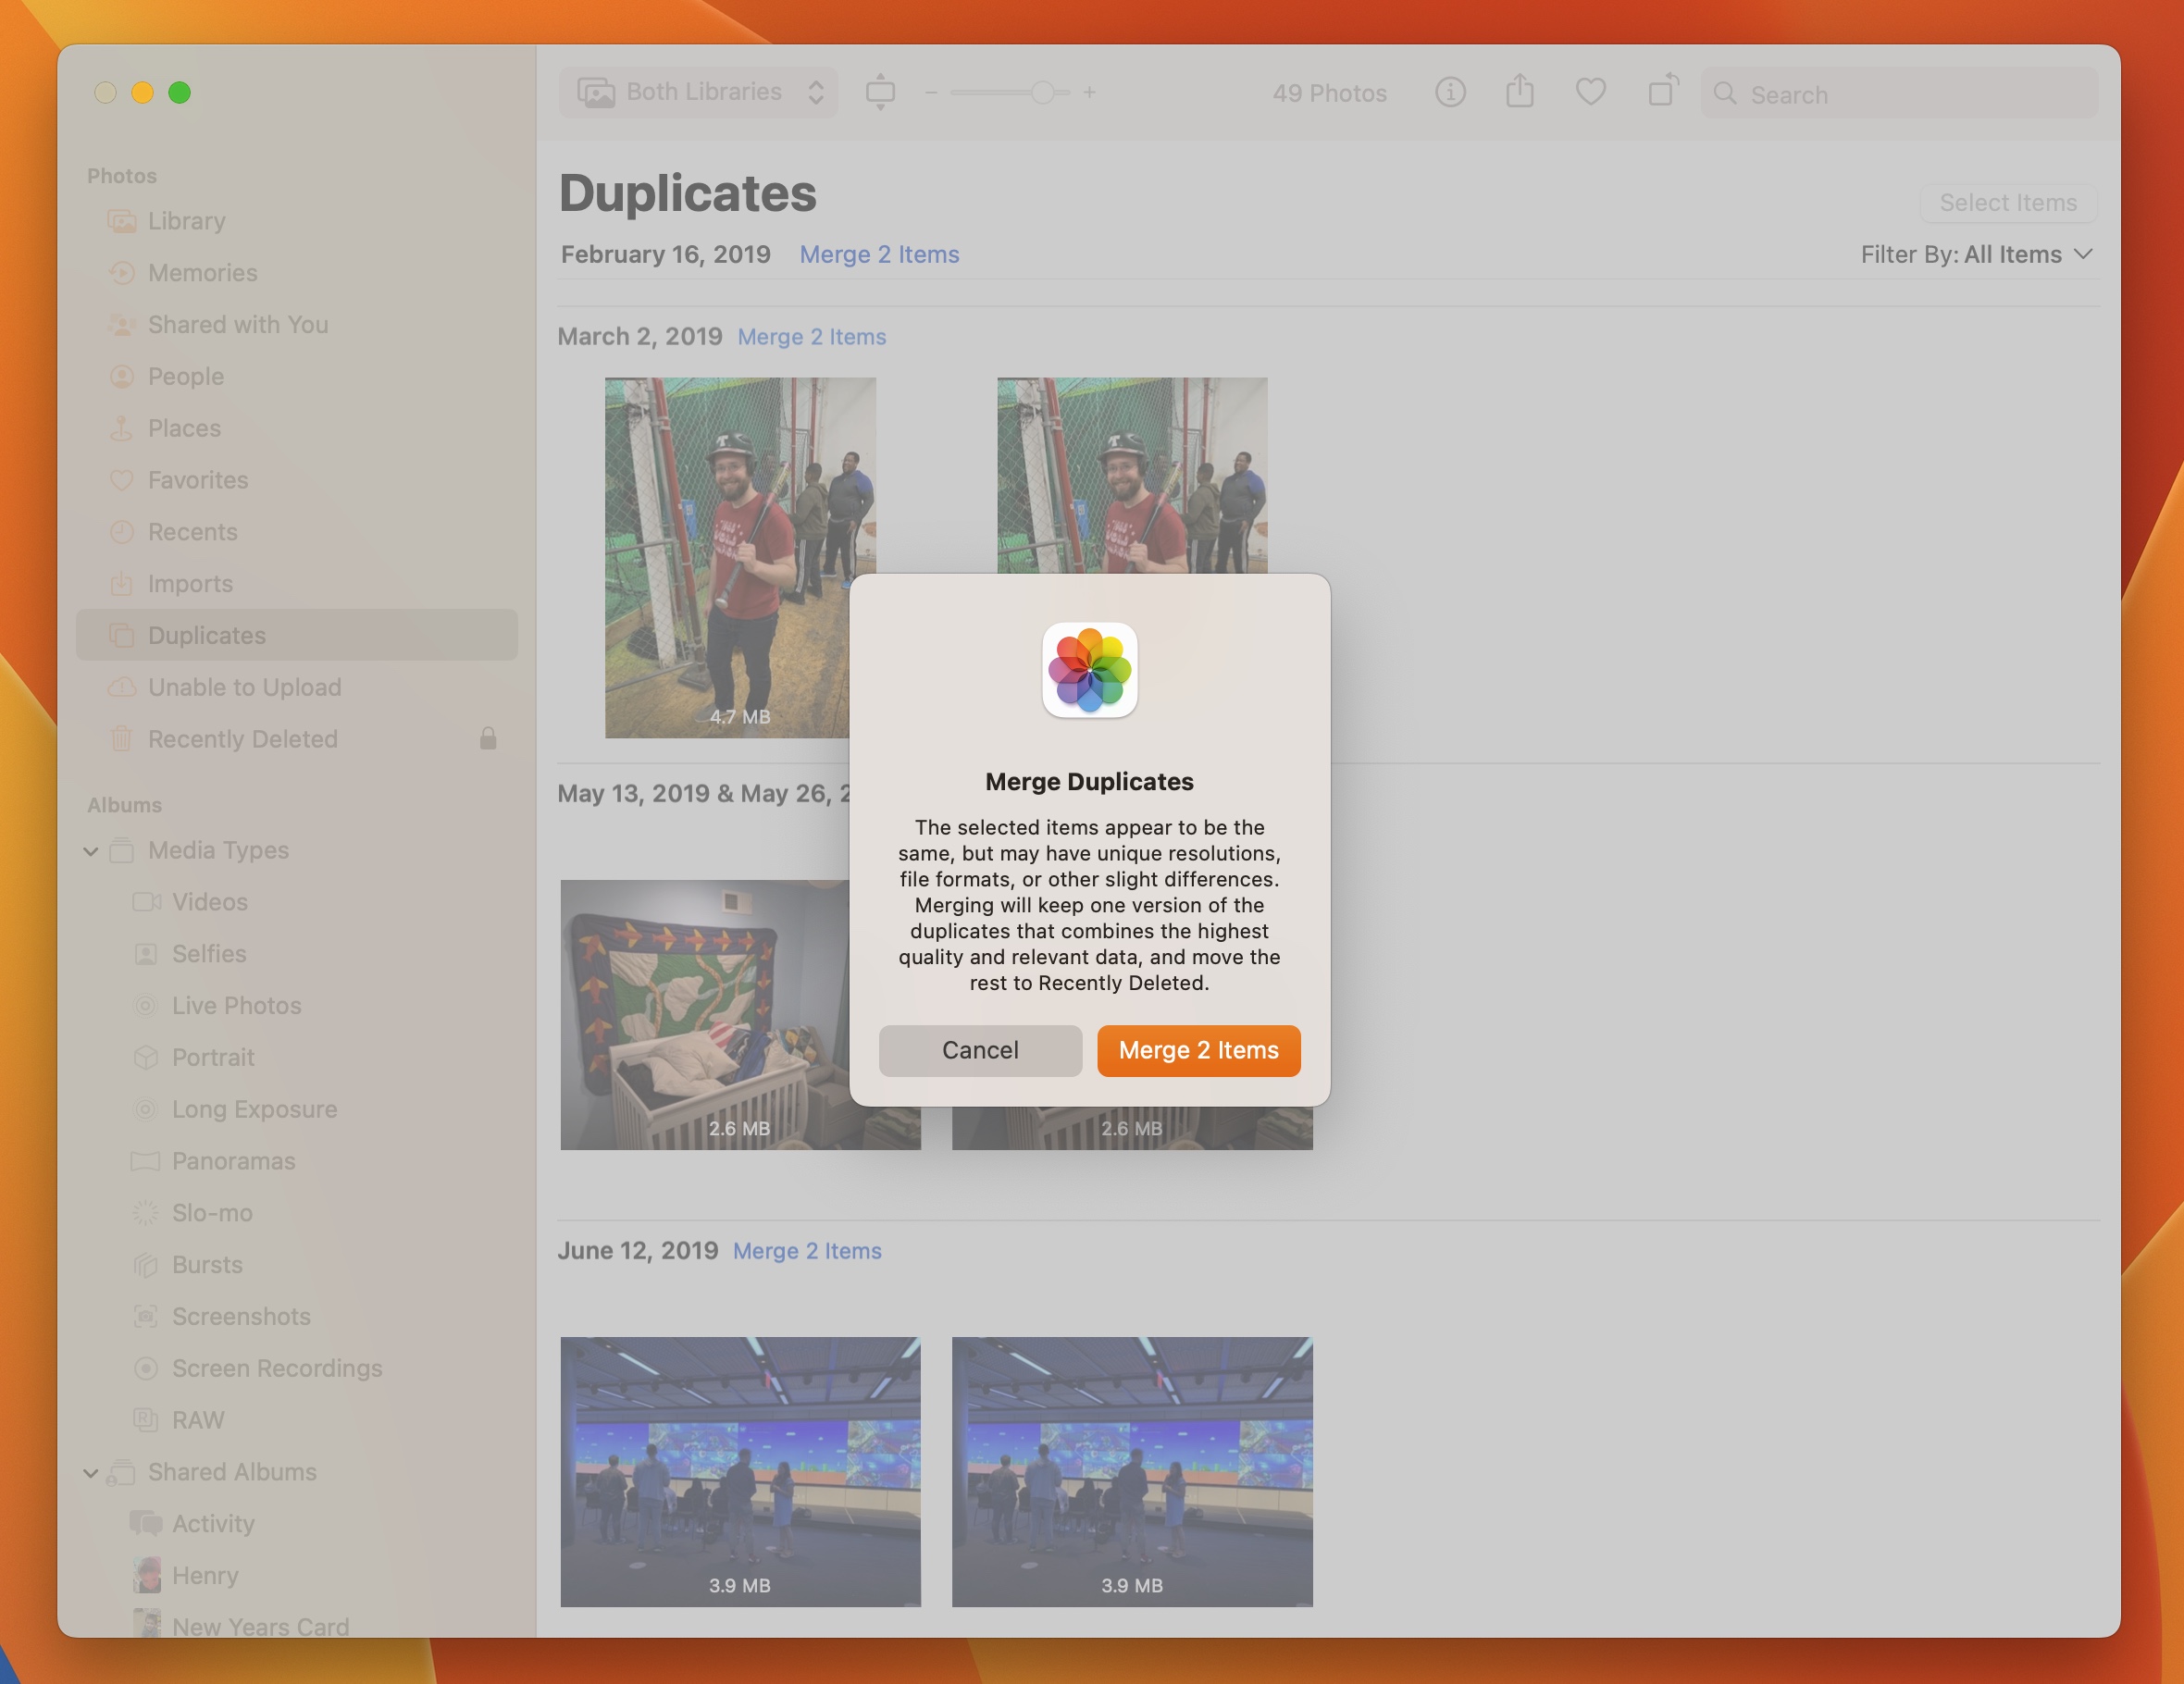
Task: Click the lock icon beside Recently Deleted
Action: point(488,739)
